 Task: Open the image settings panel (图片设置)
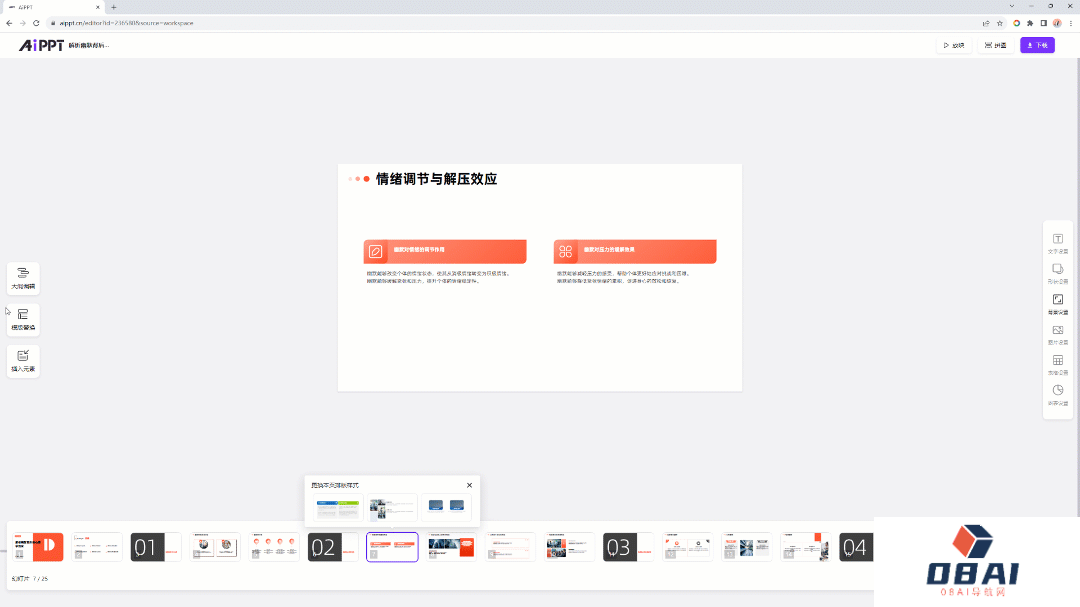(1057, 330)
